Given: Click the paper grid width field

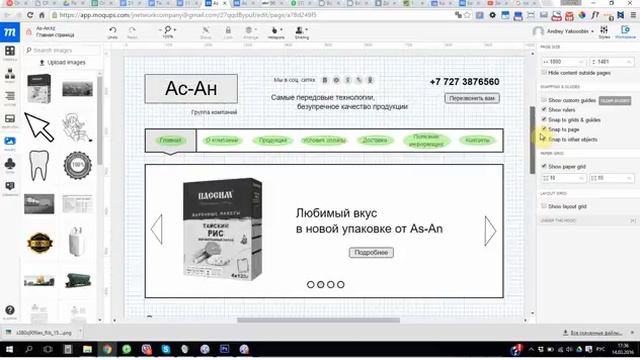Looking at the screenshot, I should pyautogui.click(x=564, y=178).
